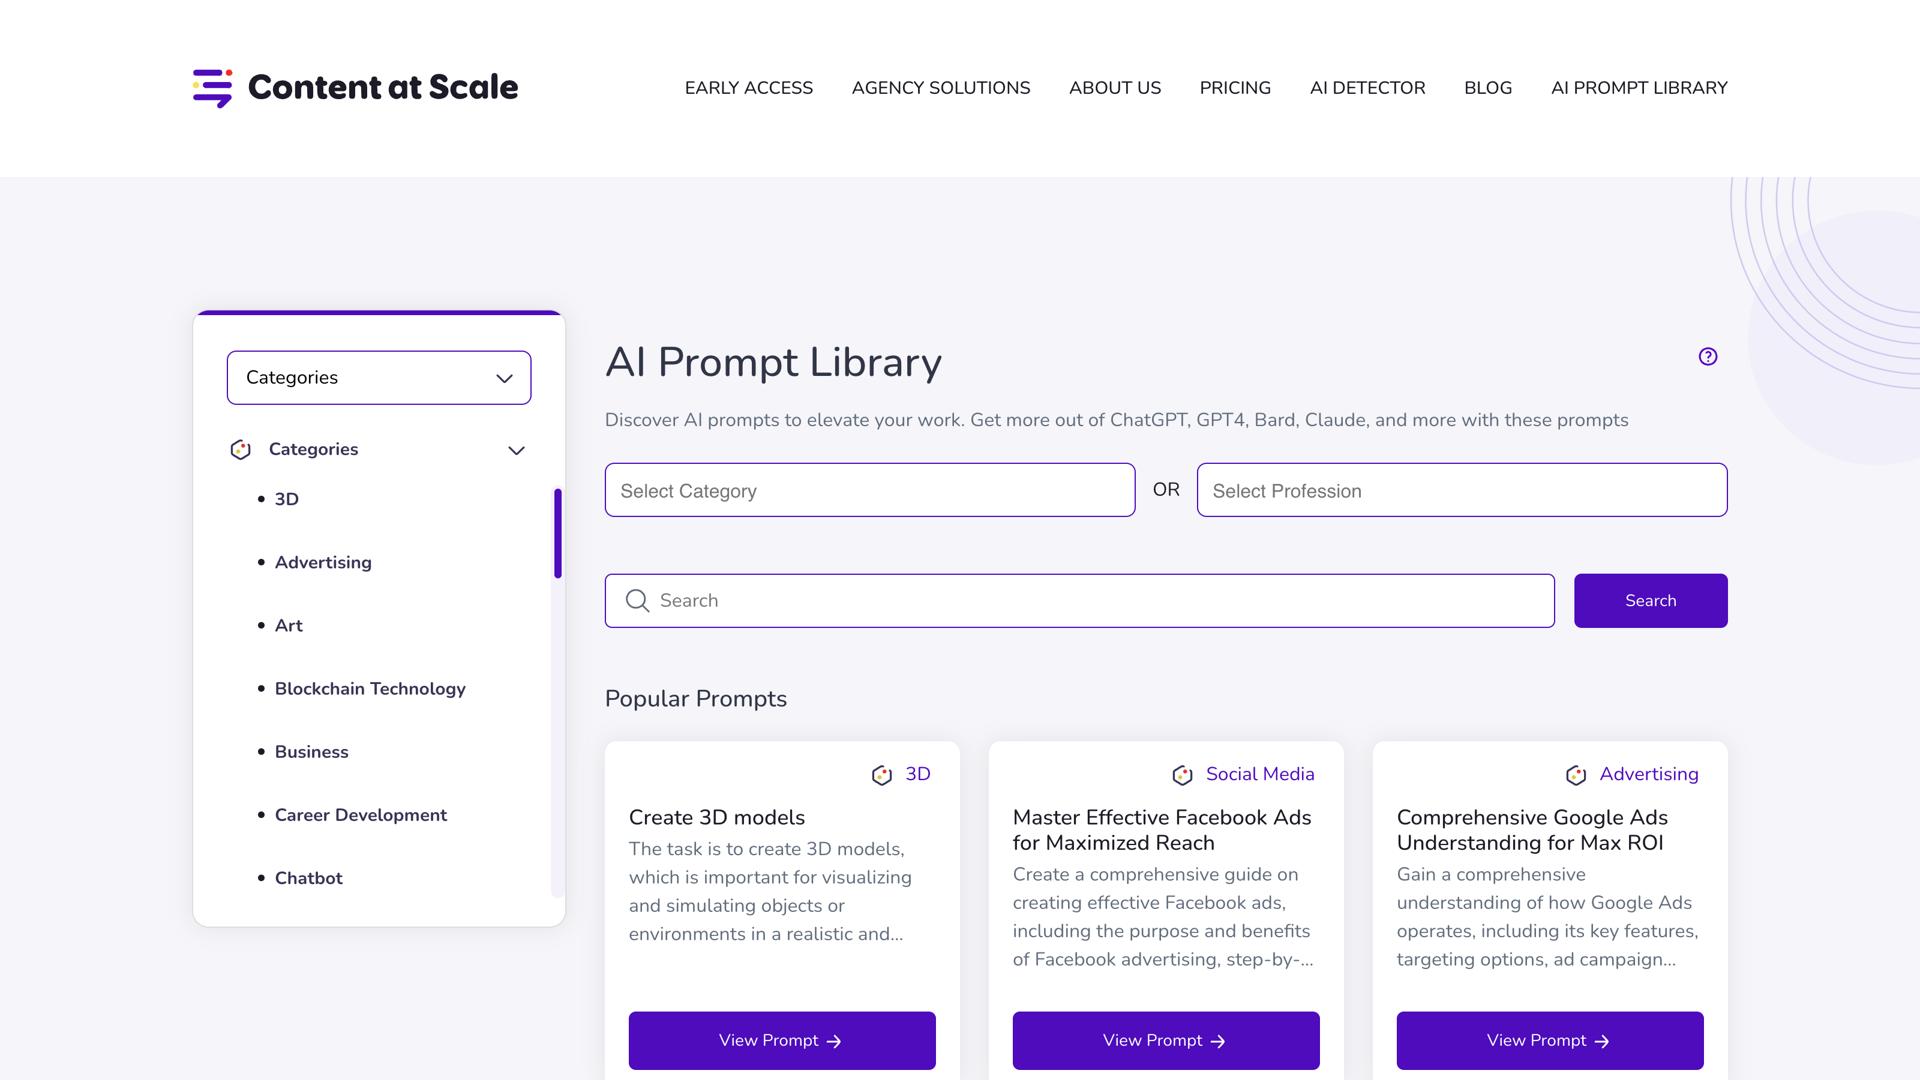The height and width of the screenshot is (1080, 1920).
Task: Open the Agency Solutions menu item
Action: (940, 88)
